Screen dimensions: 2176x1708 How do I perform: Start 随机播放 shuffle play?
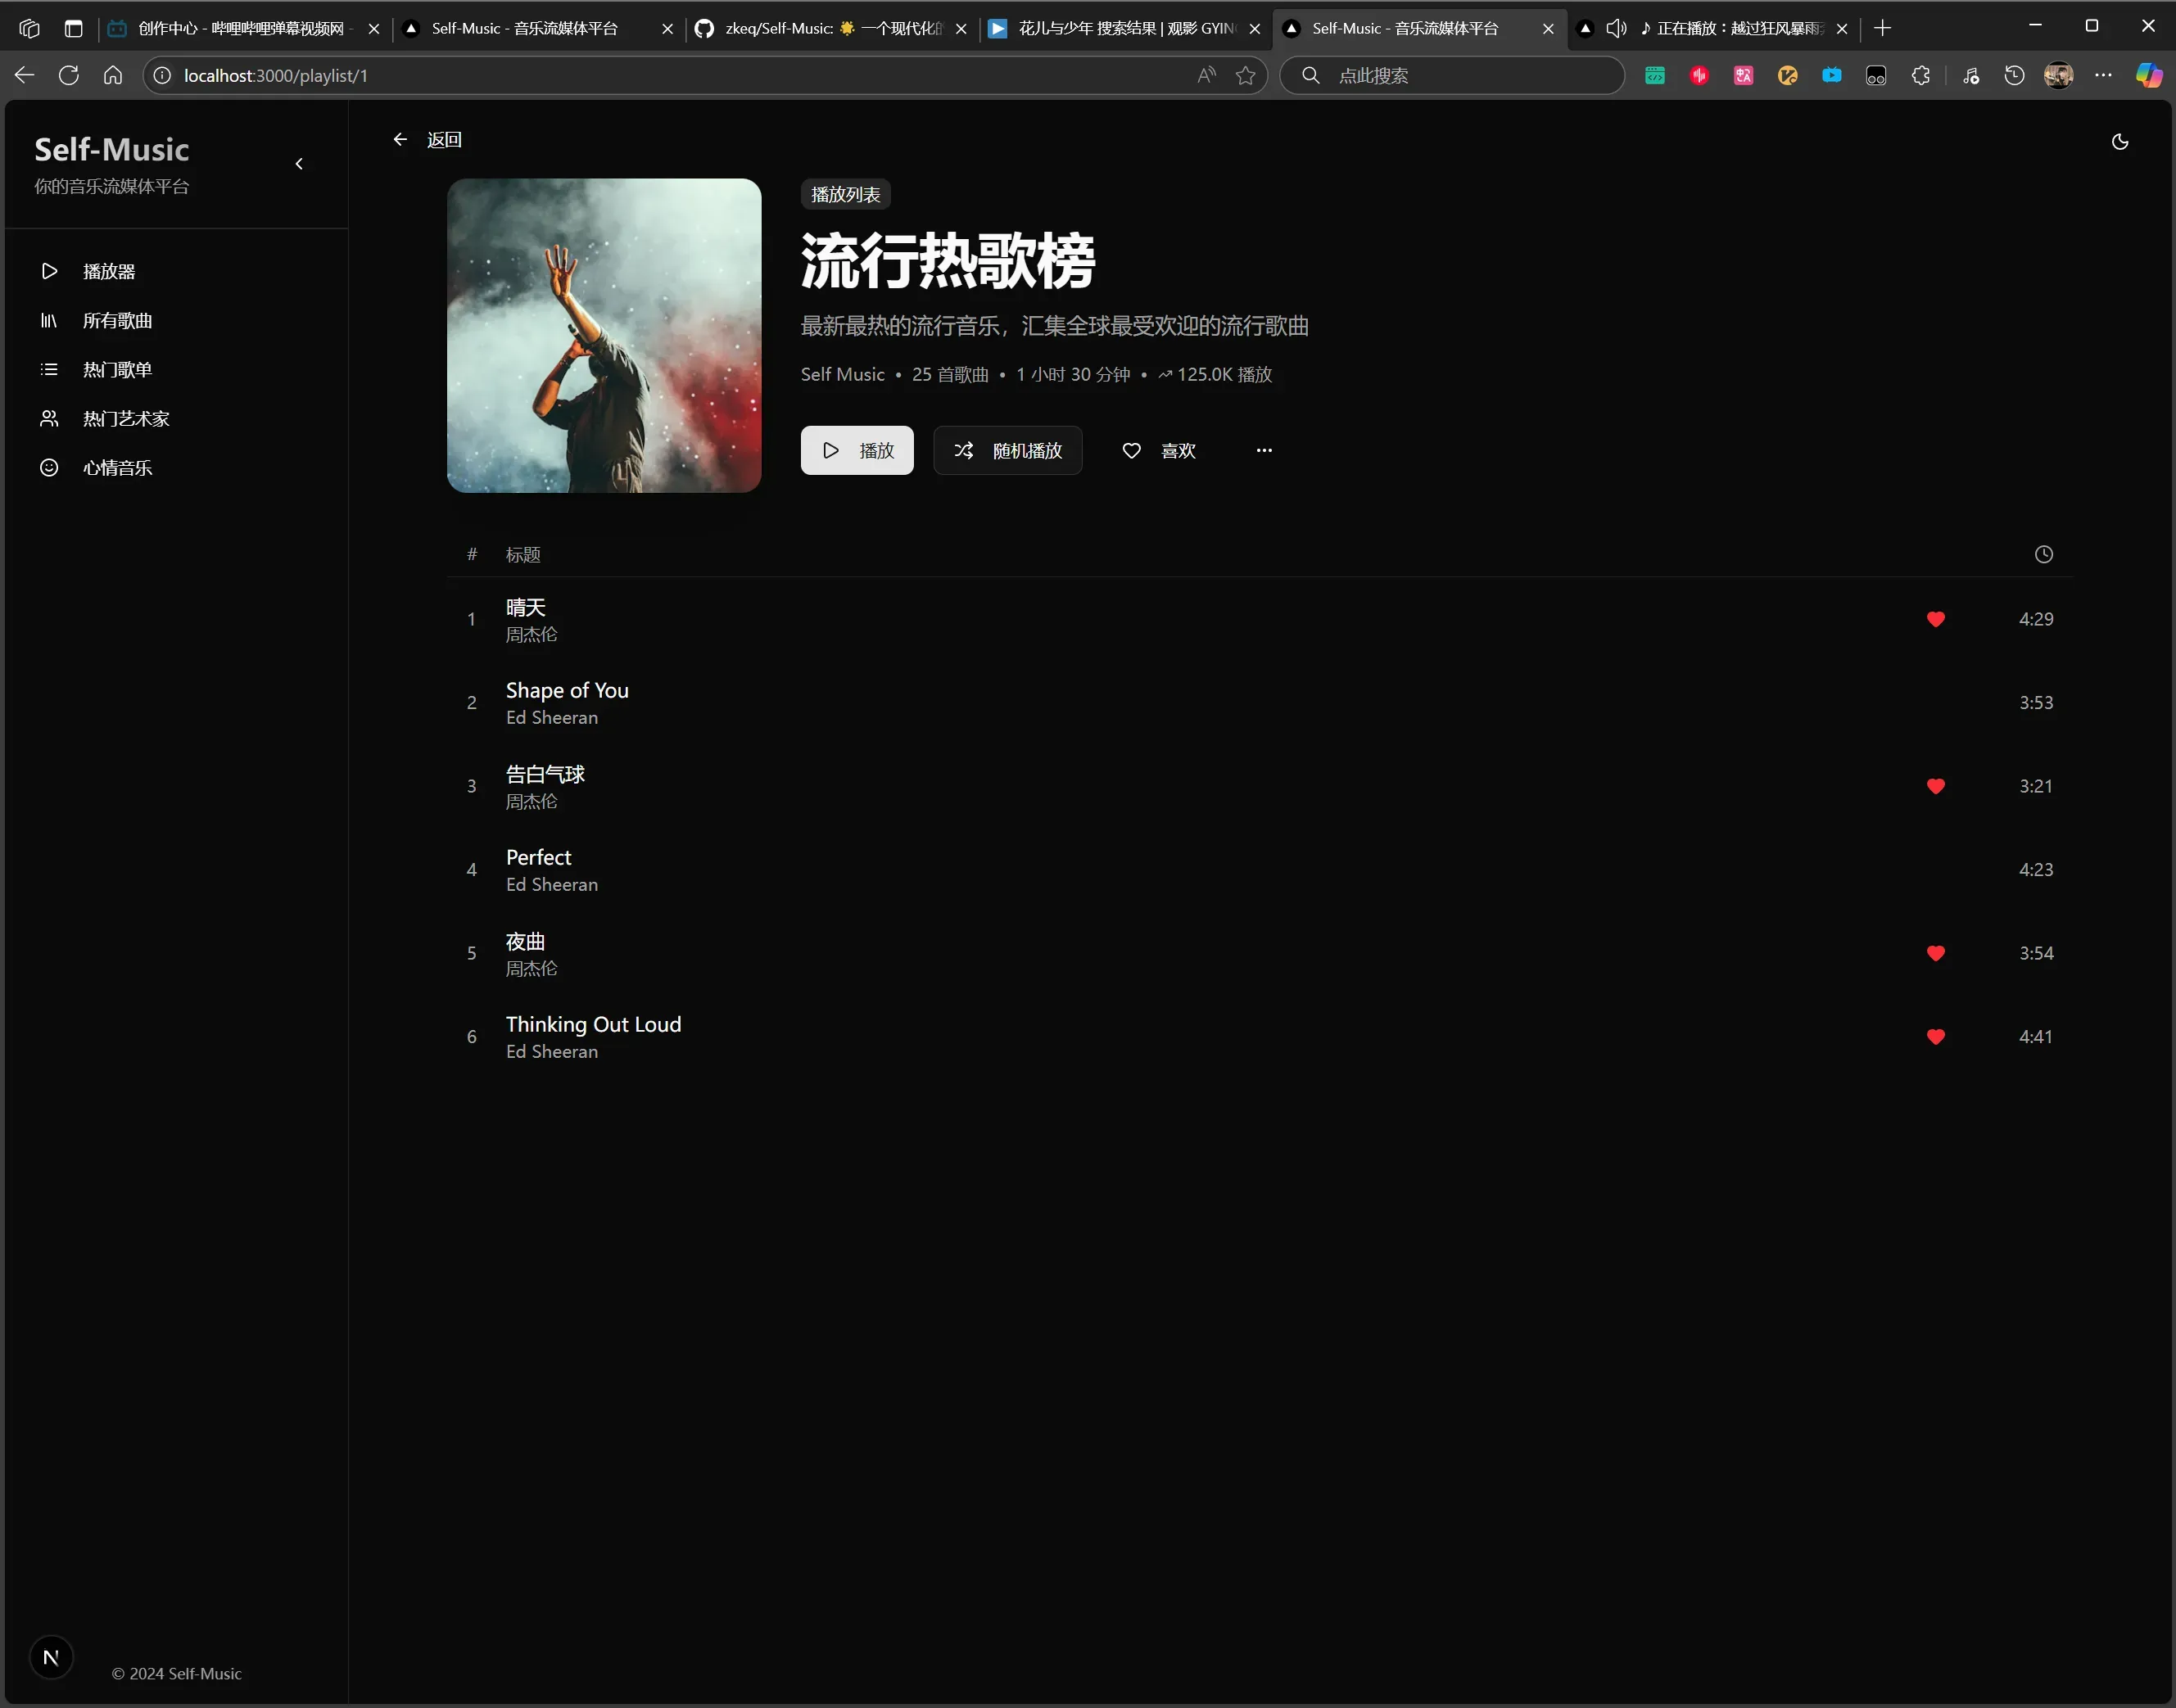coord(1007,450)
